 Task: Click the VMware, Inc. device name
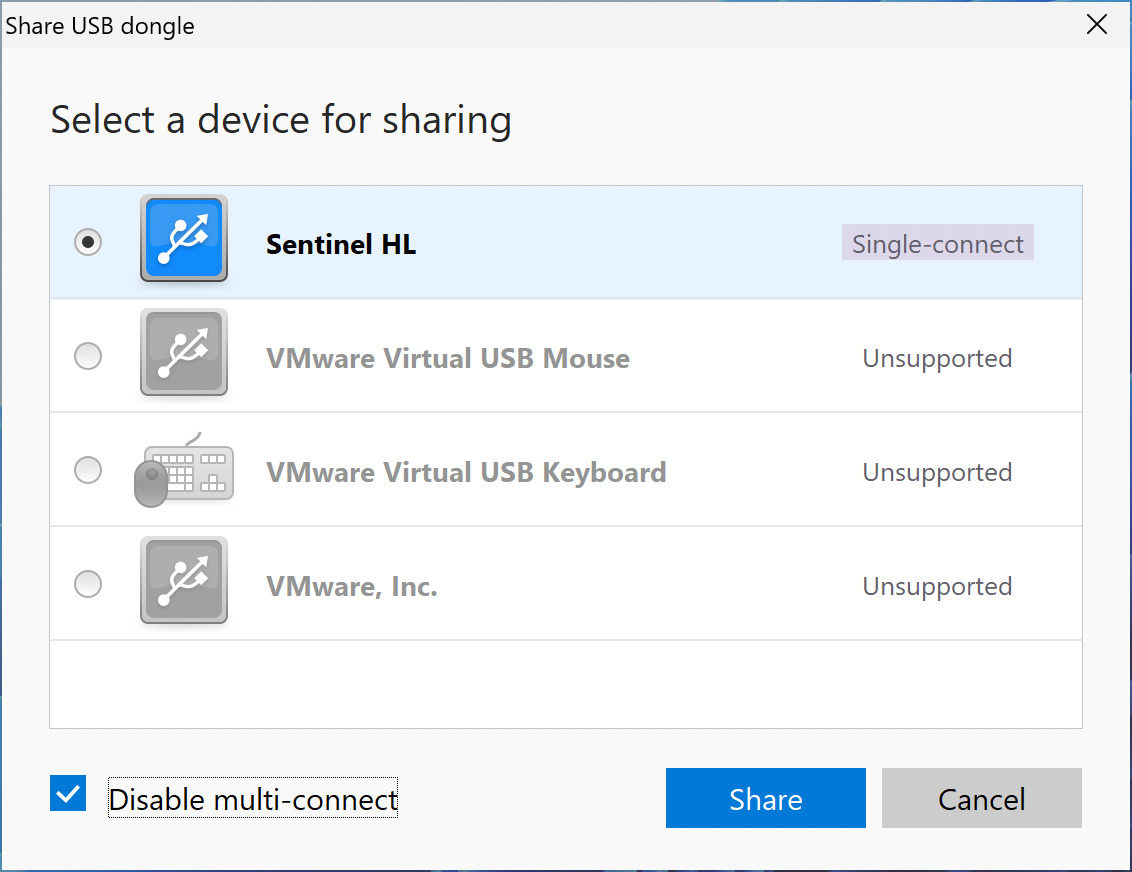click(352, 587)
